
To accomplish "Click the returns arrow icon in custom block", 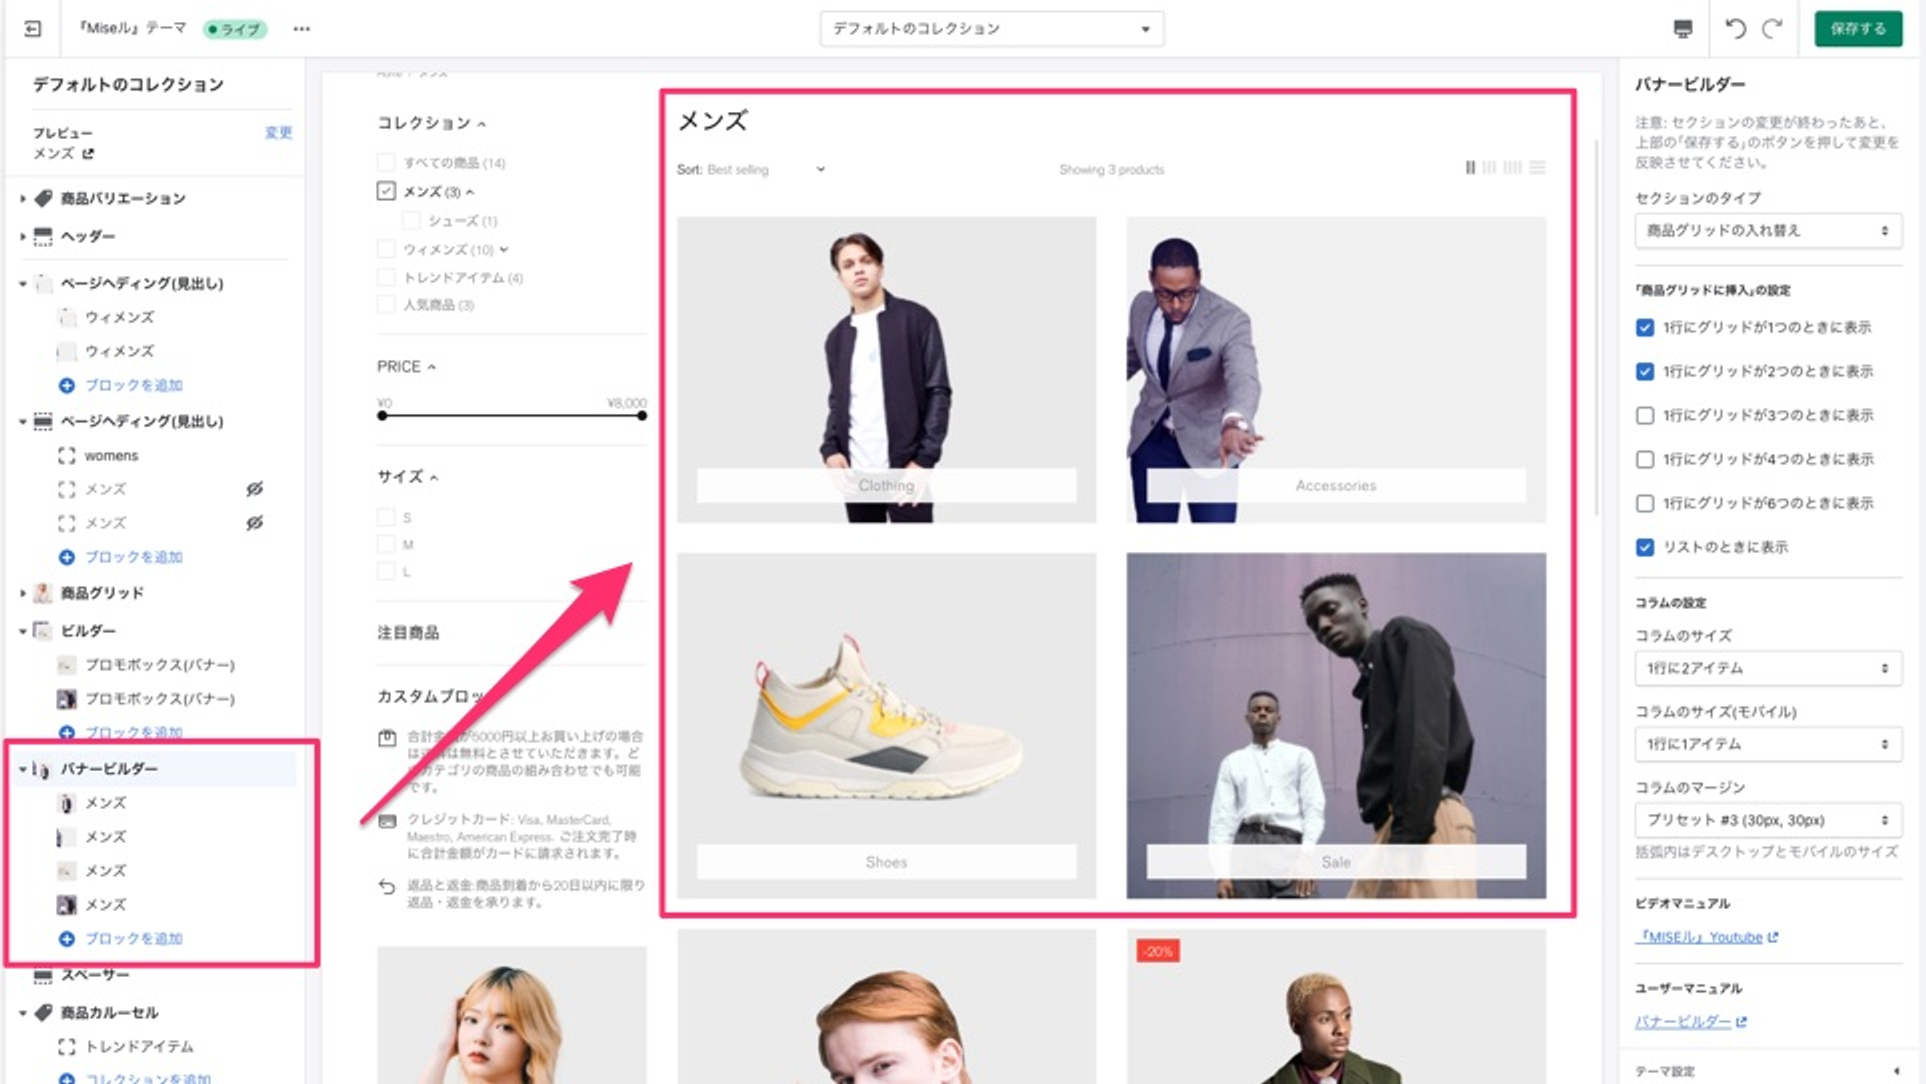I will [388, 887].
